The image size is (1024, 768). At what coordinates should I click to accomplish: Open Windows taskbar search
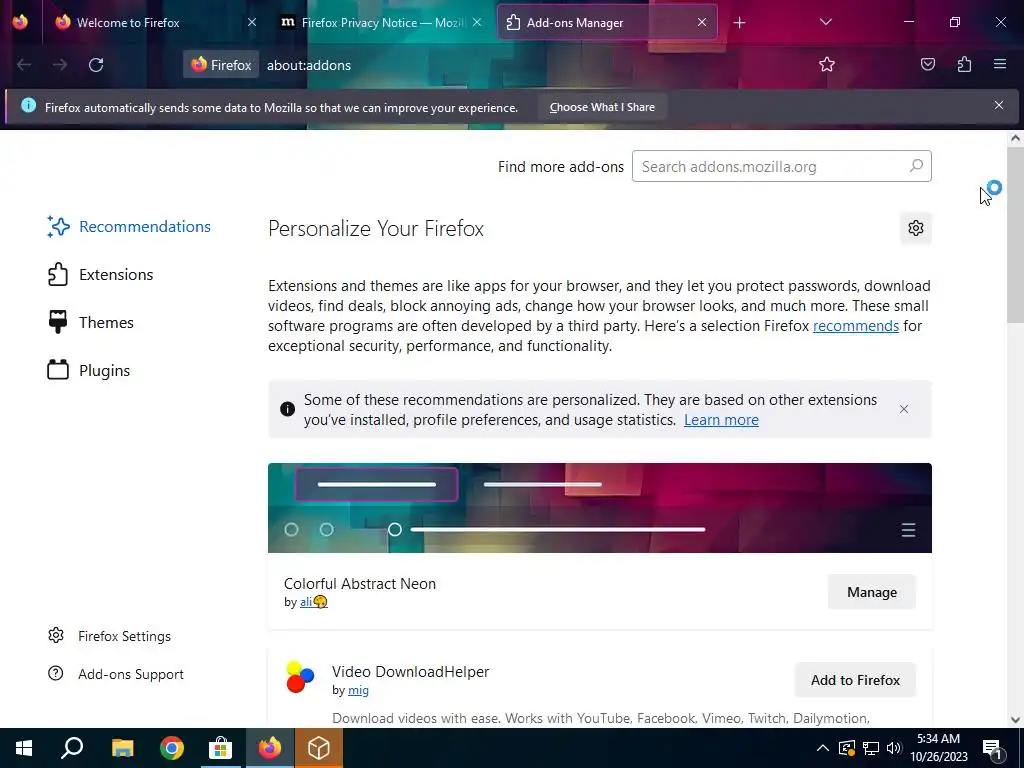pyautogui.click(x=72, y=748)
